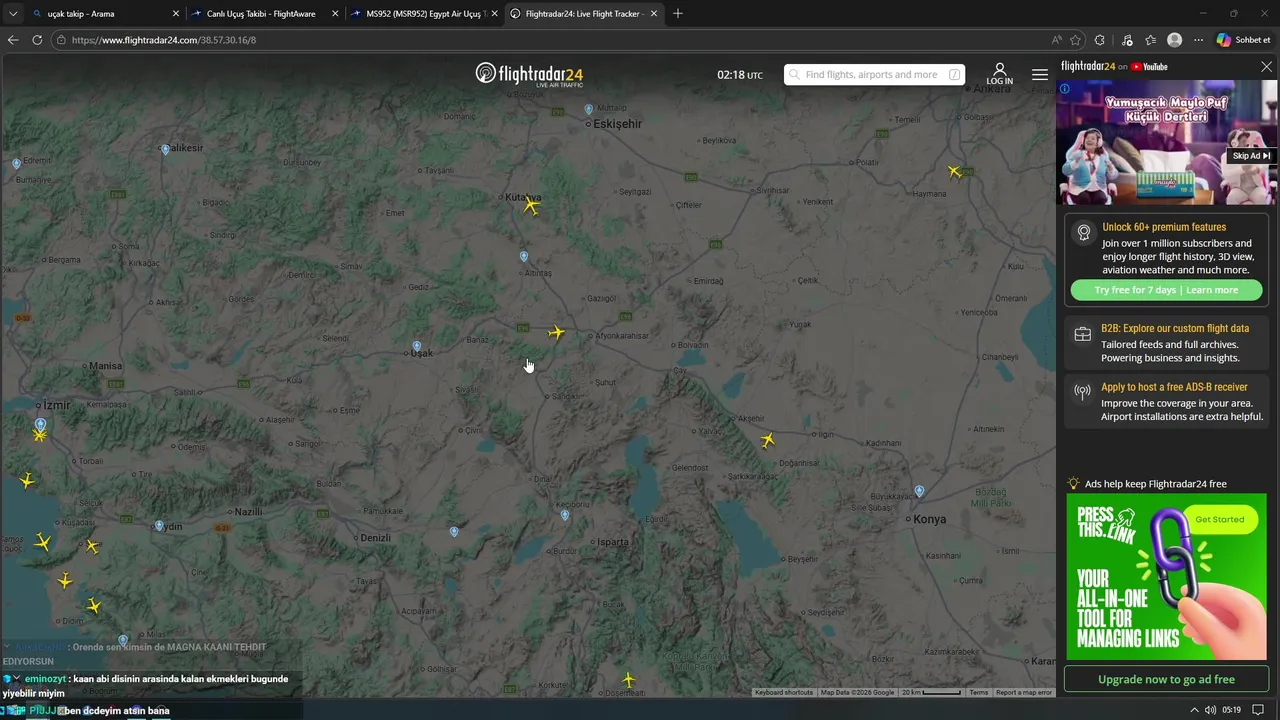Close the YouTube side panel
1280x720 pixels.
(1266, 67)
